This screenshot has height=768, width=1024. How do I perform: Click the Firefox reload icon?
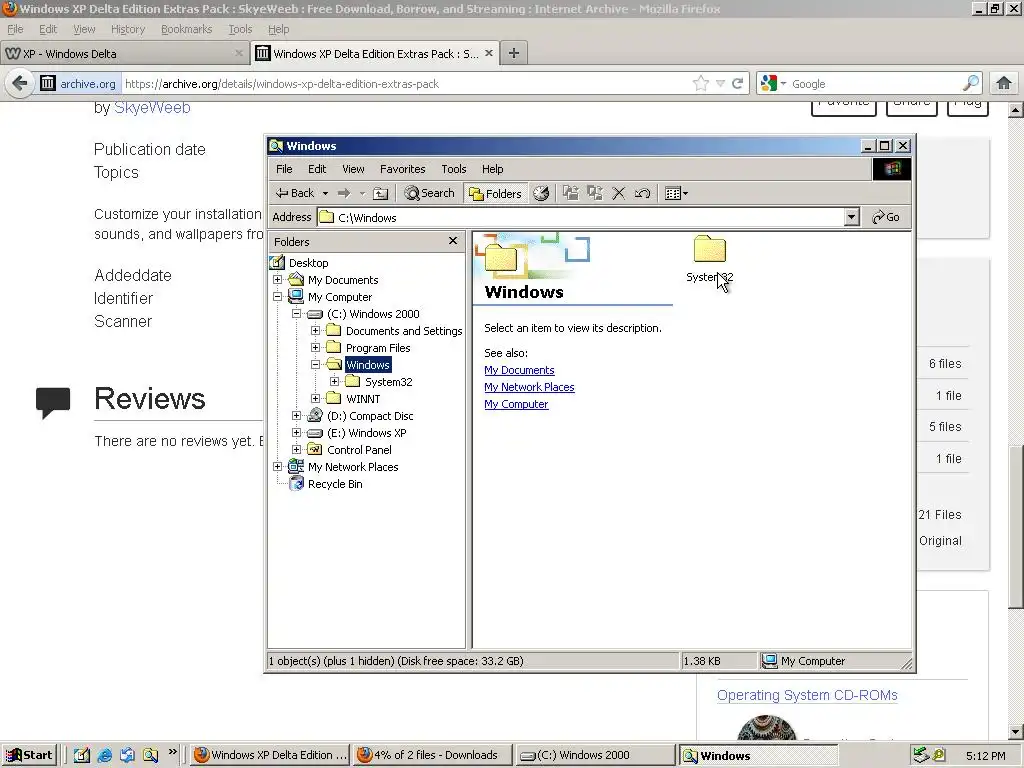click(737, 84)
